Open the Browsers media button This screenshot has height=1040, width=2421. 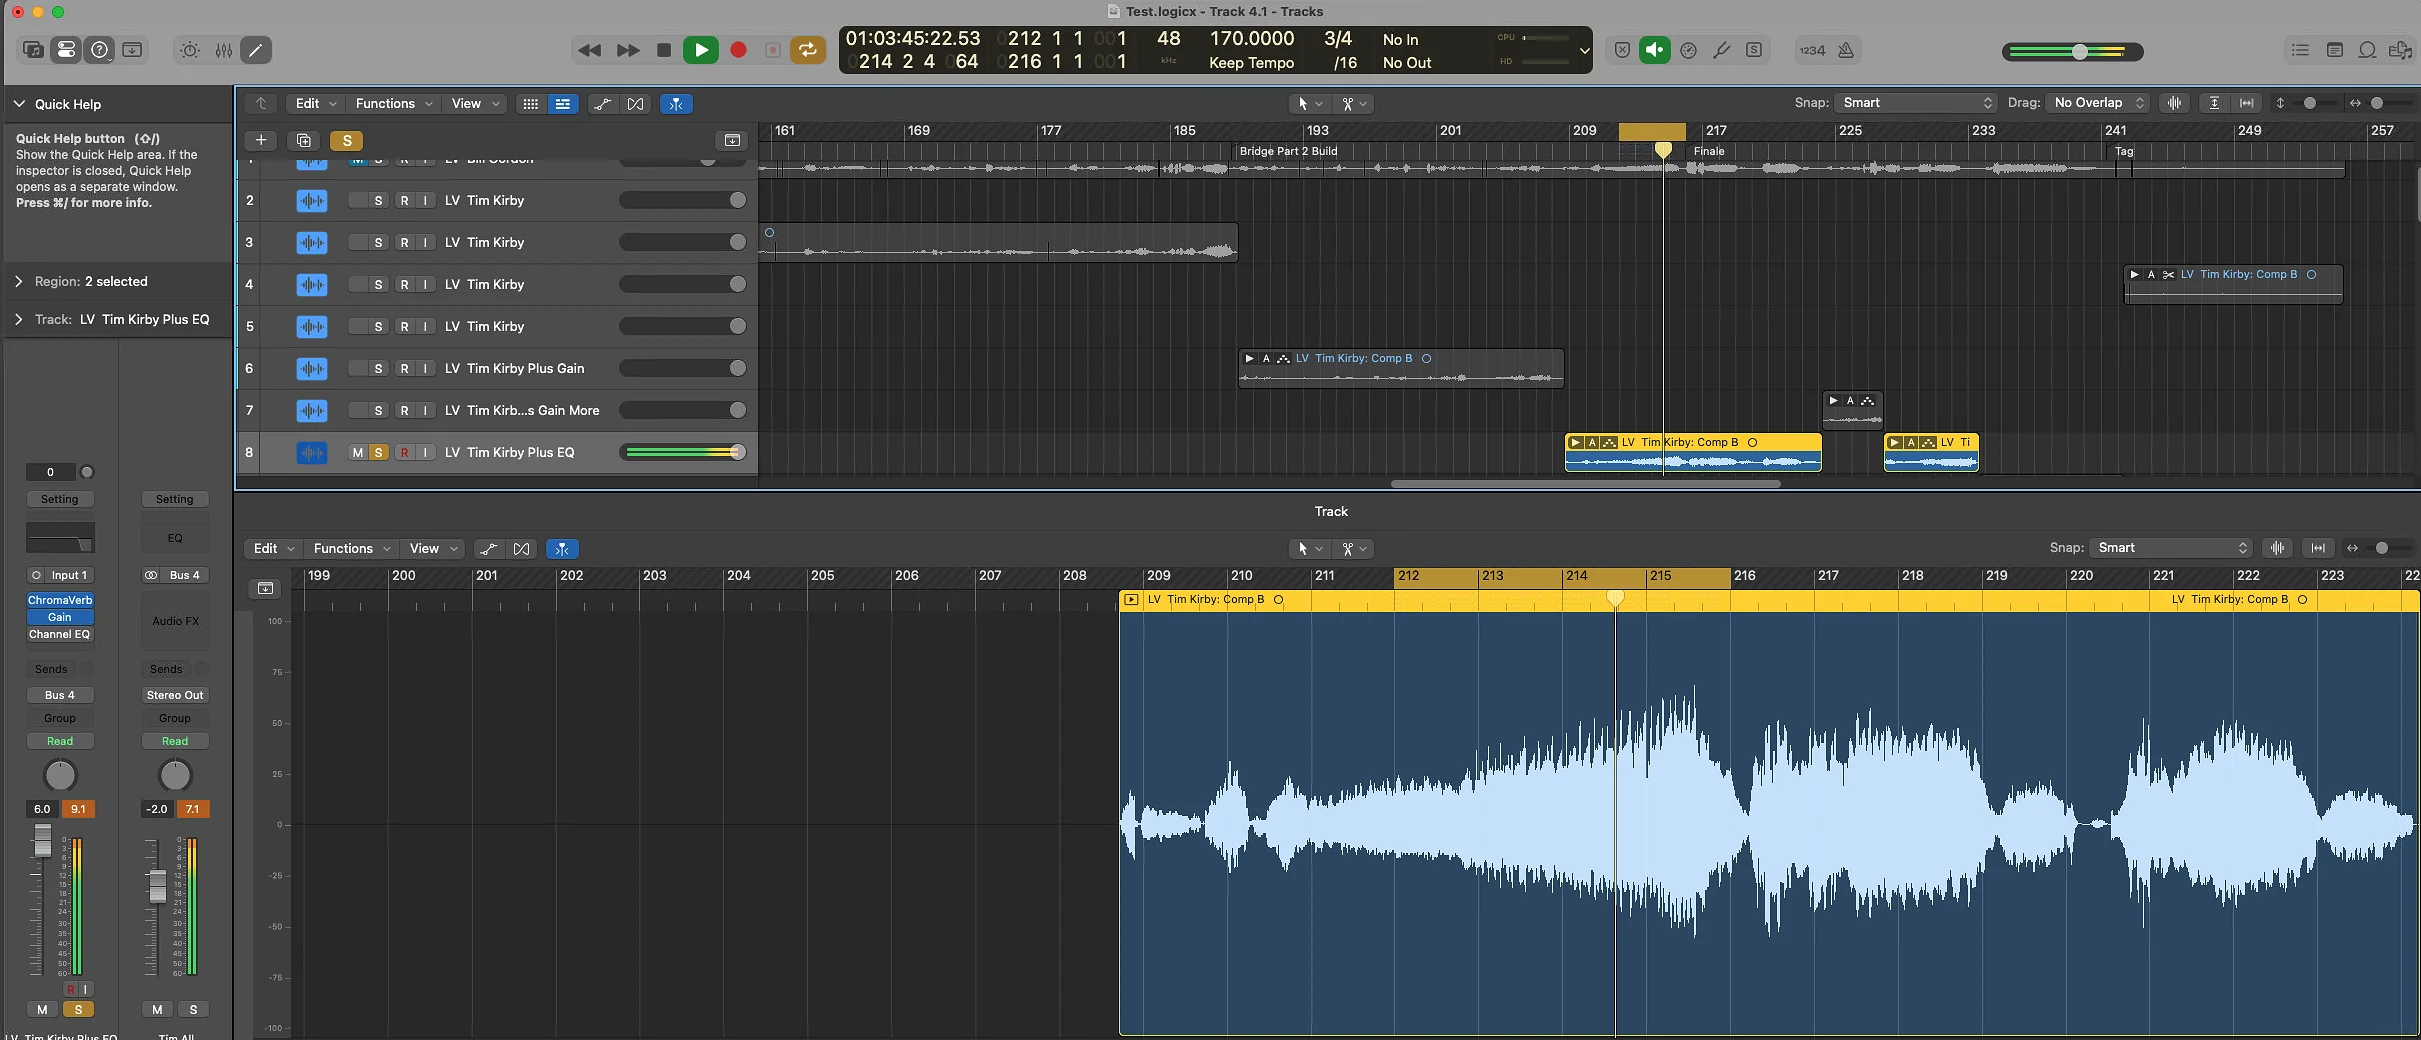pos(2400,50)
